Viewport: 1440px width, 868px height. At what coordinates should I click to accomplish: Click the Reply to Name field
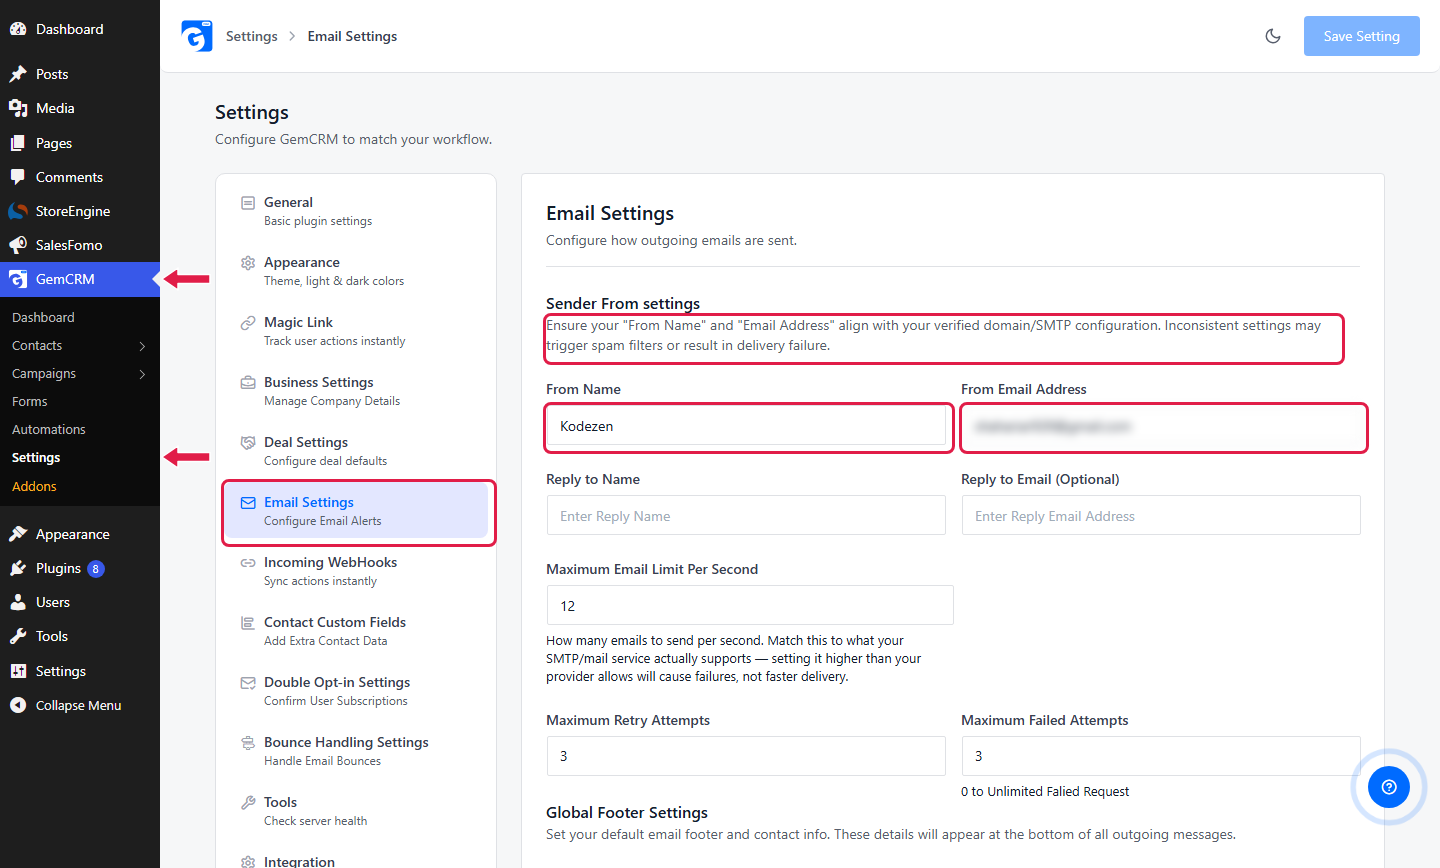[x=746, y=516]
